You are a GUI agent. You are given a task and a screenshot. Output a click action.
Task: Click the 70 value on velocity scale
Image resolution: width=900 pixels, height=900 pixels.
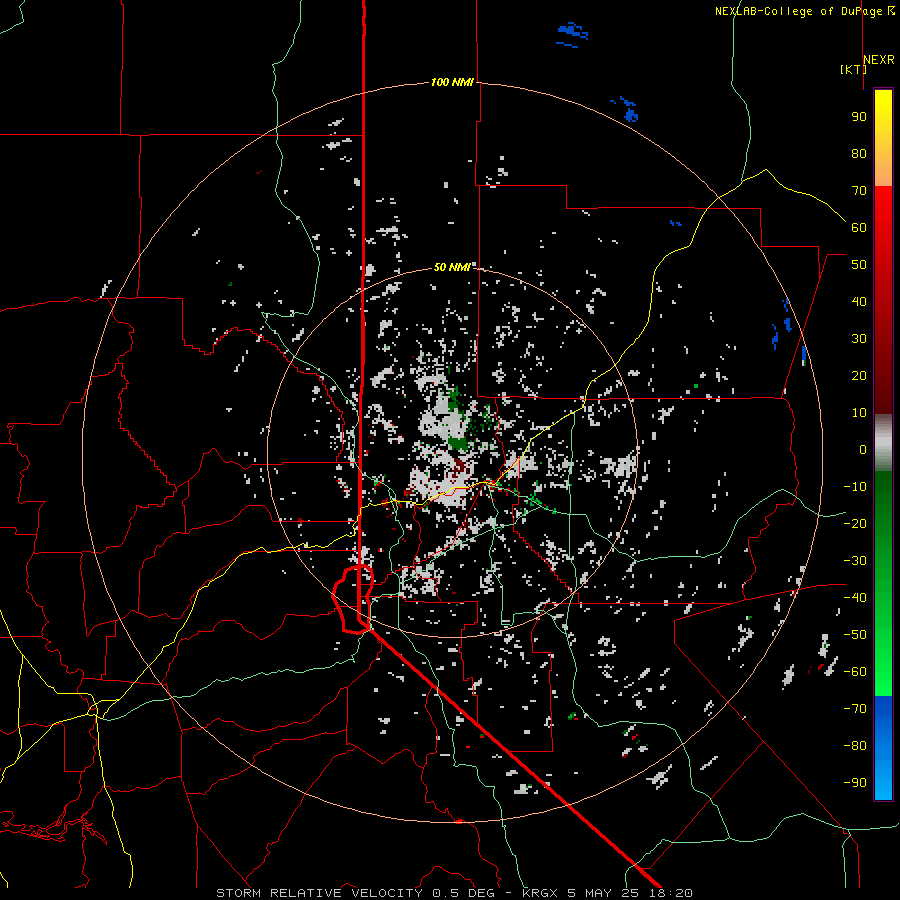click(859, 191)
